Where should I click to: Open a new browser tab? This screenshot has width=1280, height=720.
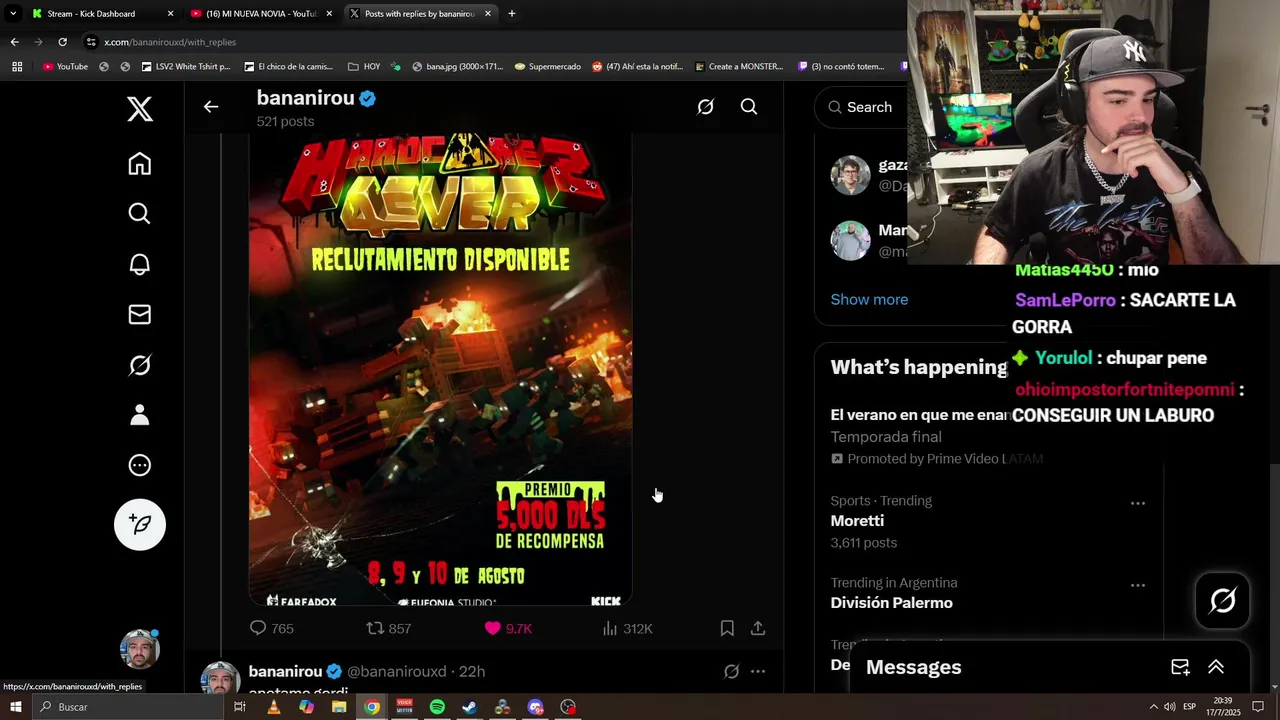[x=512, y=14]
